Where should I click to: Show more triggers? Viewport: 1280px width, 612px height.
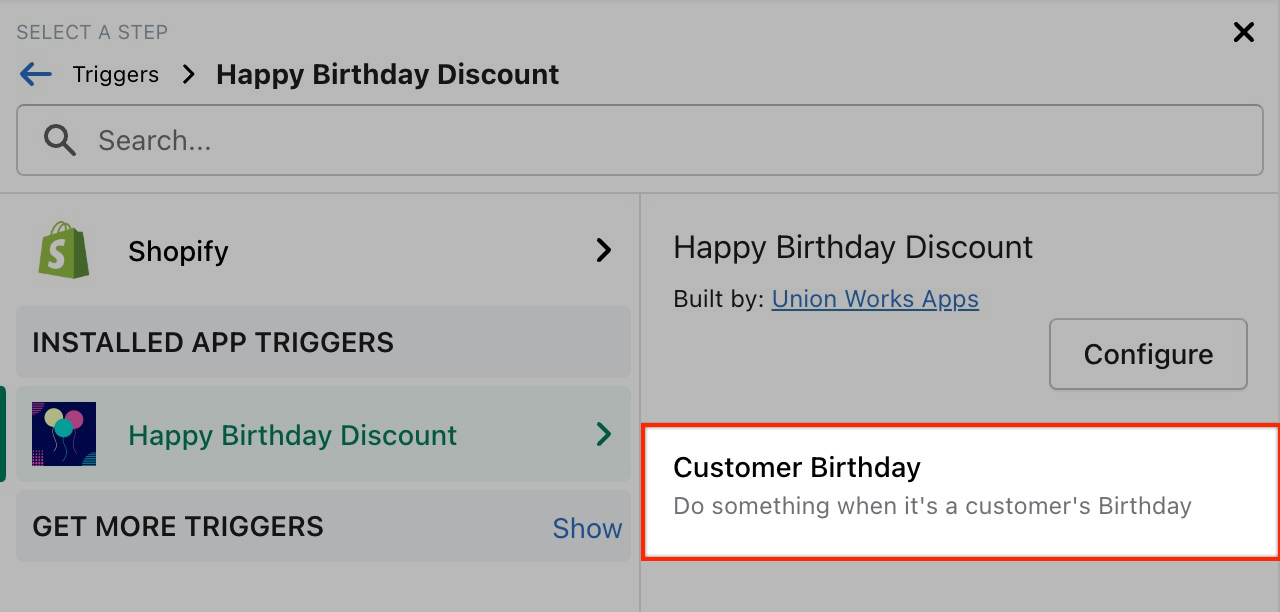(587, 528)
